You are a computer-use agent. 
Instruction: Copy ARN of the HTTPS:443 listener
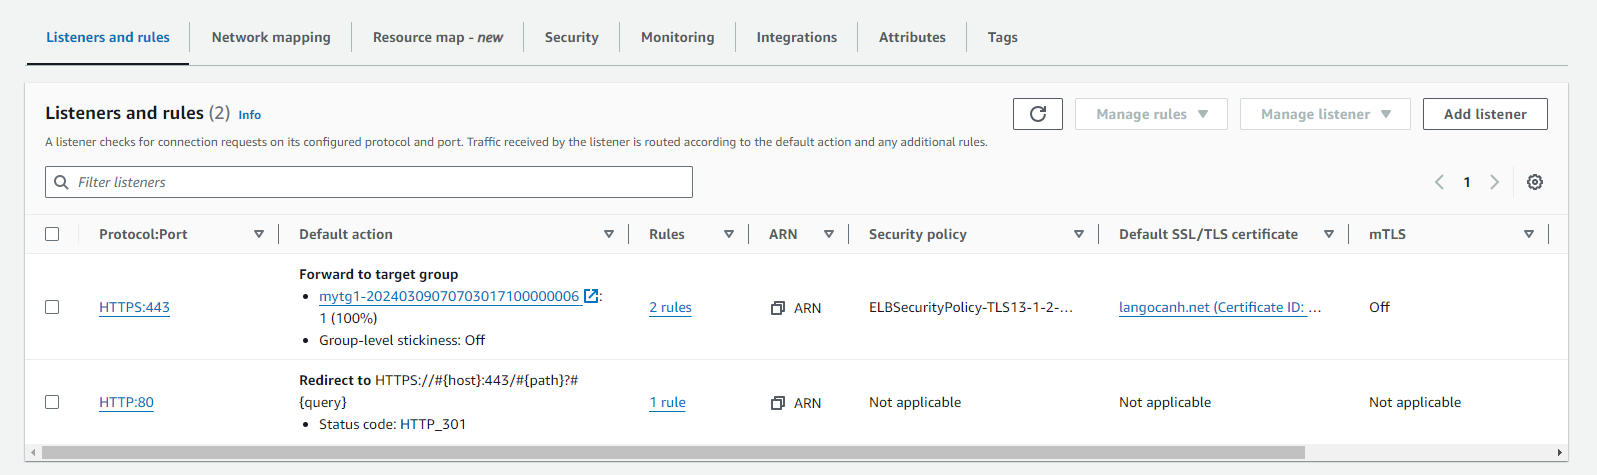point(777,308)
